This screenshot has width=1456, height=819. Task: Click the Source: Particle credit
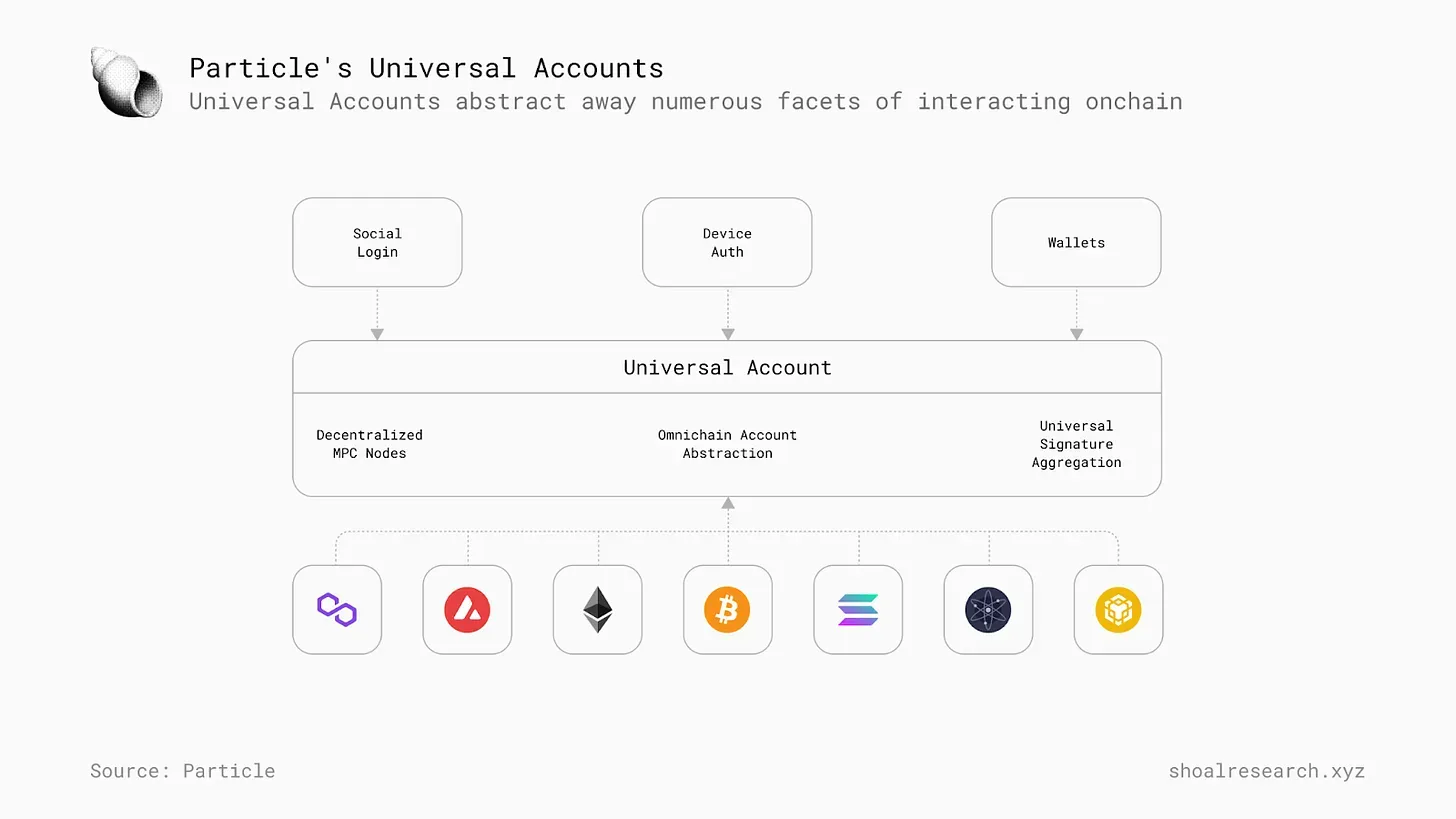click(x=182, y=771)
